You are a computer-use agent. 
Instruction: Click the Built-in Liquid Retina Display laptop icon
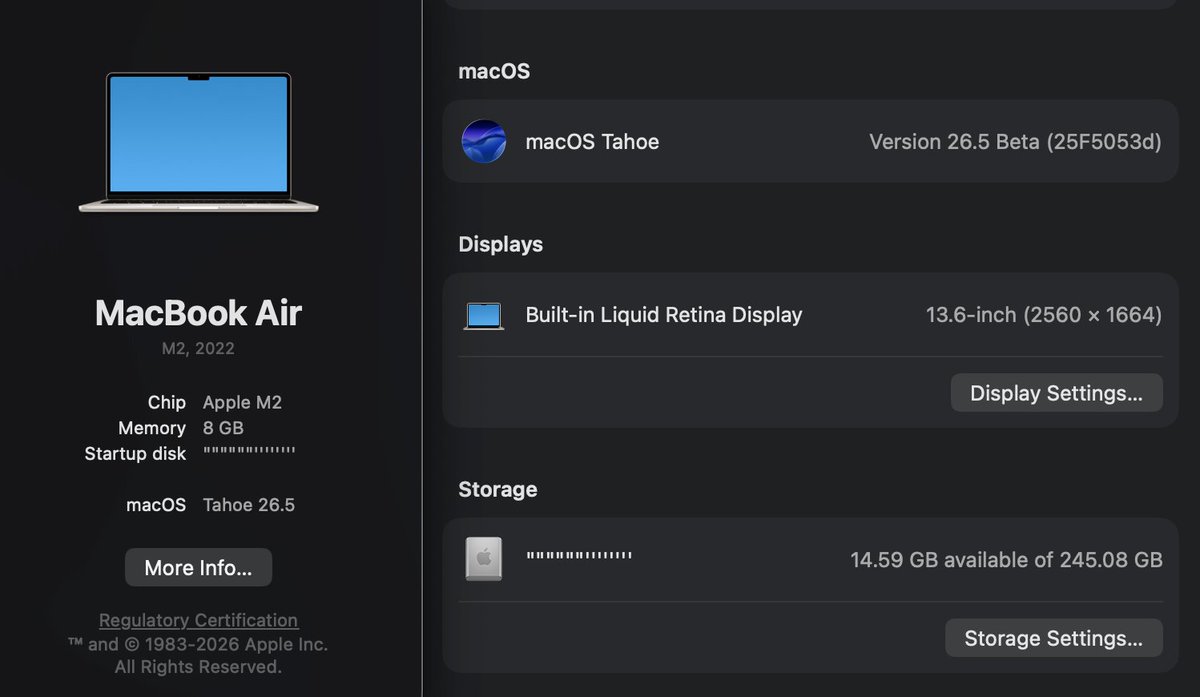[484, 316]
